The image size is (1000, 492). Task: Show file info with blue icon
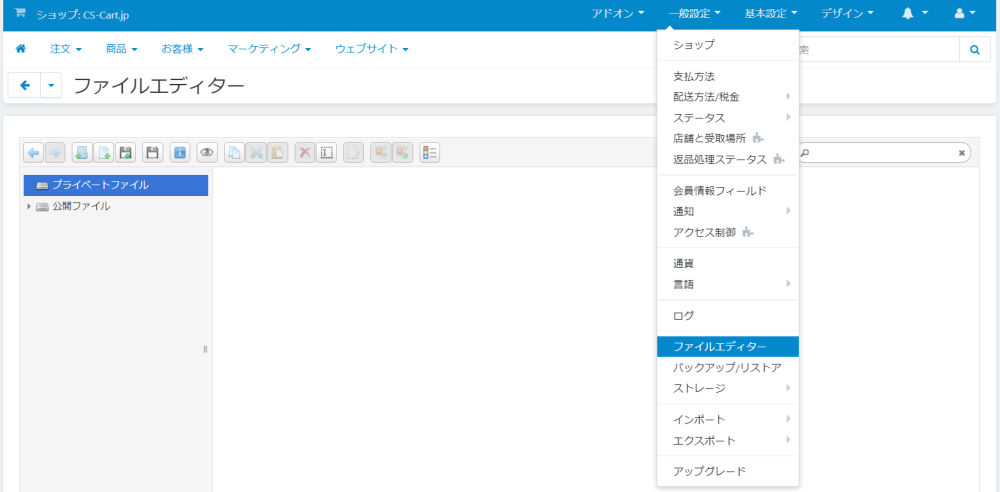pyautogui.click(x=180, y=153)
